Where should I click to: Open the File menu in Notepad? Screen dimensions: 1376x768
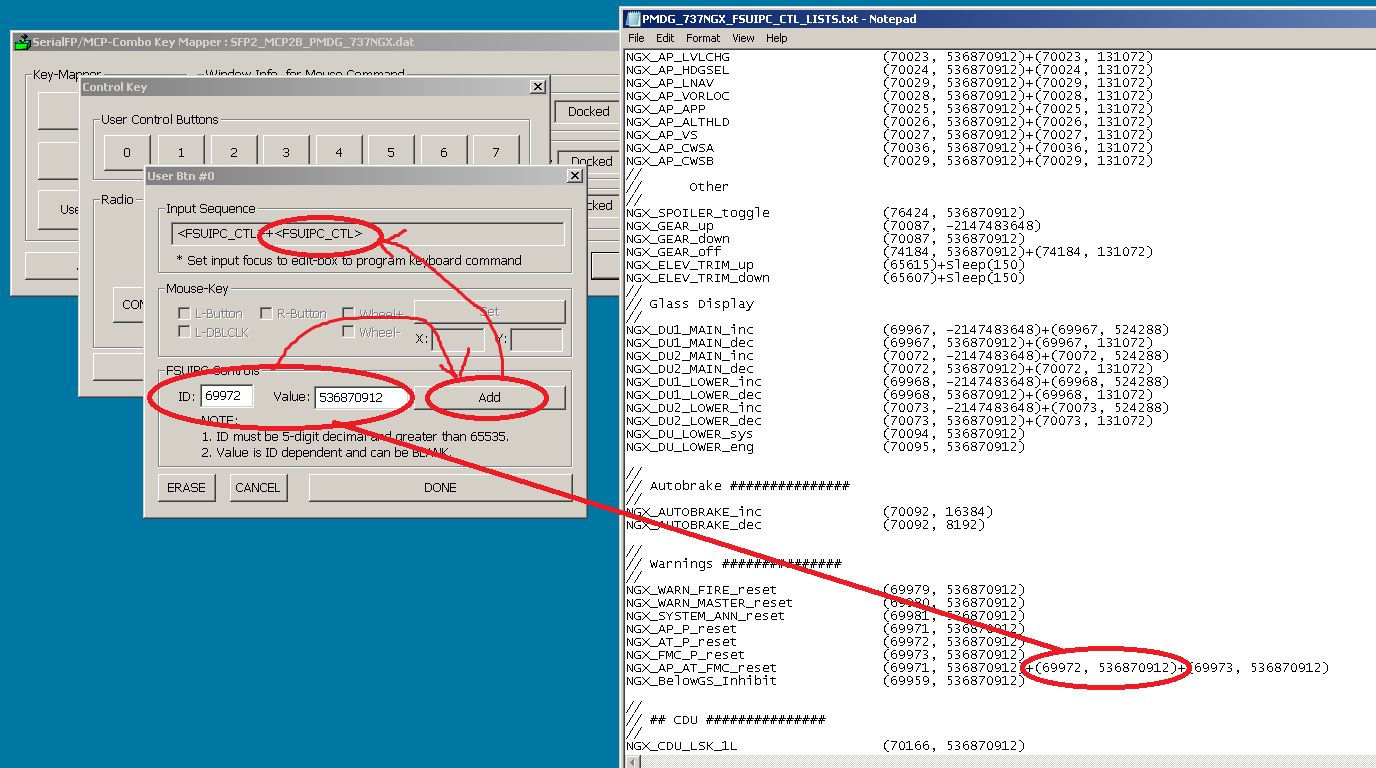point(636,38)
